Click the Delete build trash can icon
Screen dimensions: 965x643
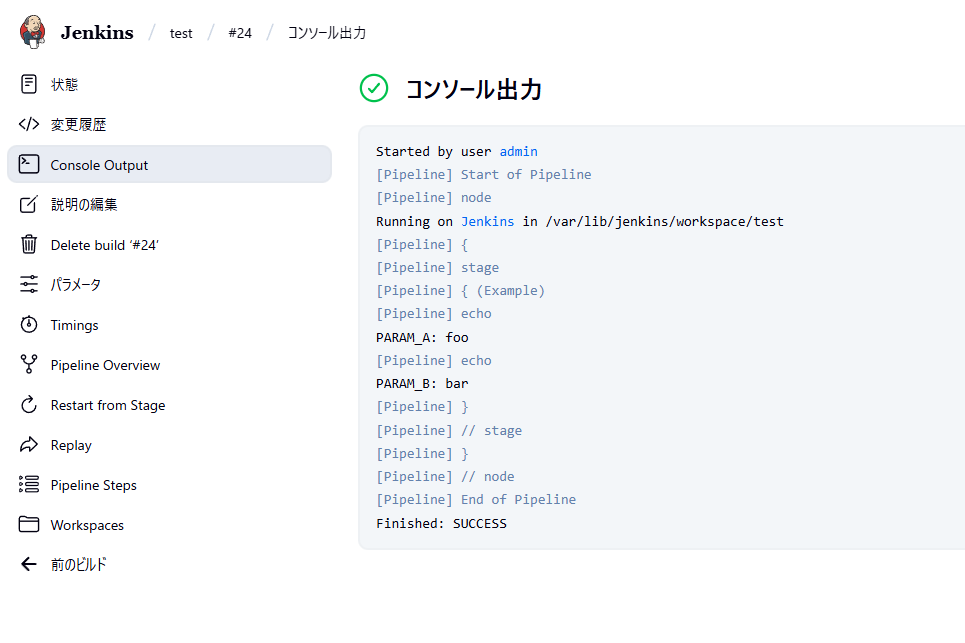(x=30, y=245)
